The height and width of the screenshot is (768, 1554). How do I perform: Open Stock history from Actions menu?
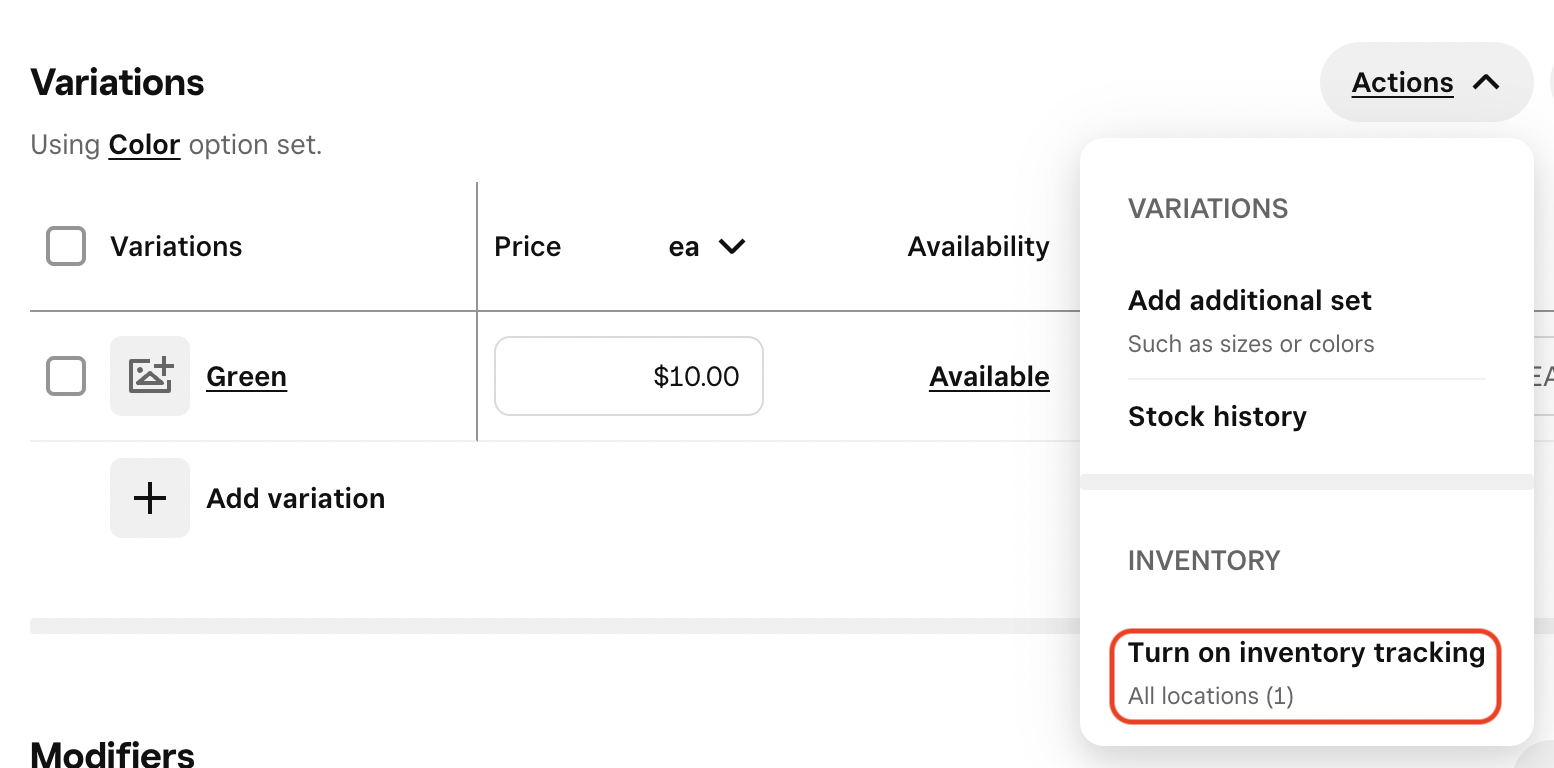[1217, 416]
